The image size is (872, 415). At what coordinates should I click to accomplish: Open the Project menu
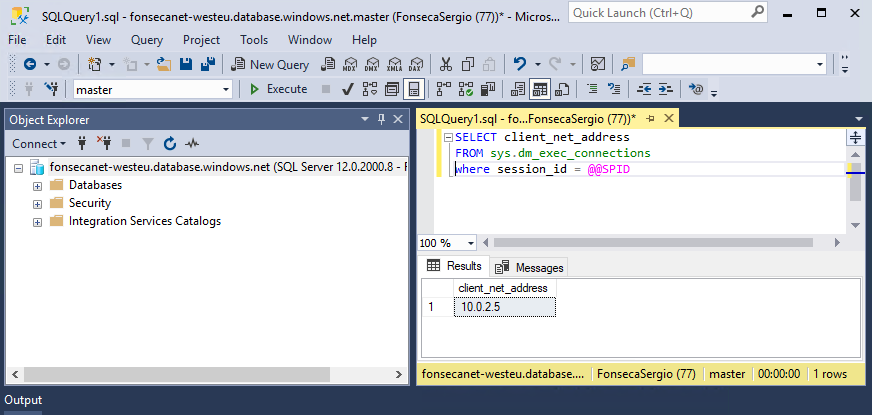(201, 40)
